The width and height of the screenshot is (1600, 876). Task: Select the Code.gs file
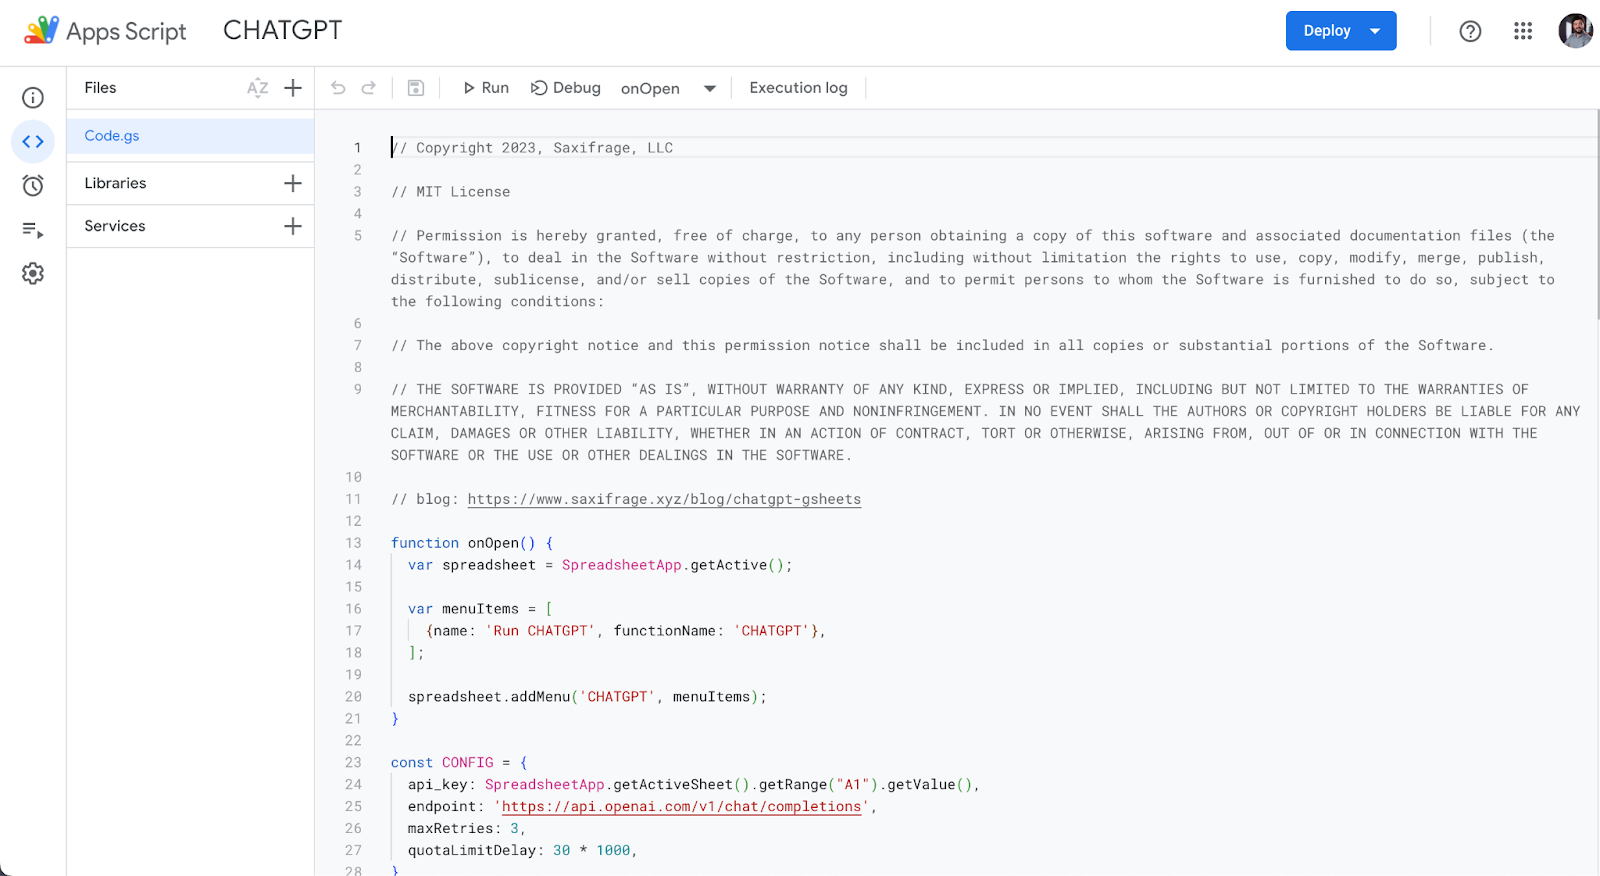pos(190,136)
